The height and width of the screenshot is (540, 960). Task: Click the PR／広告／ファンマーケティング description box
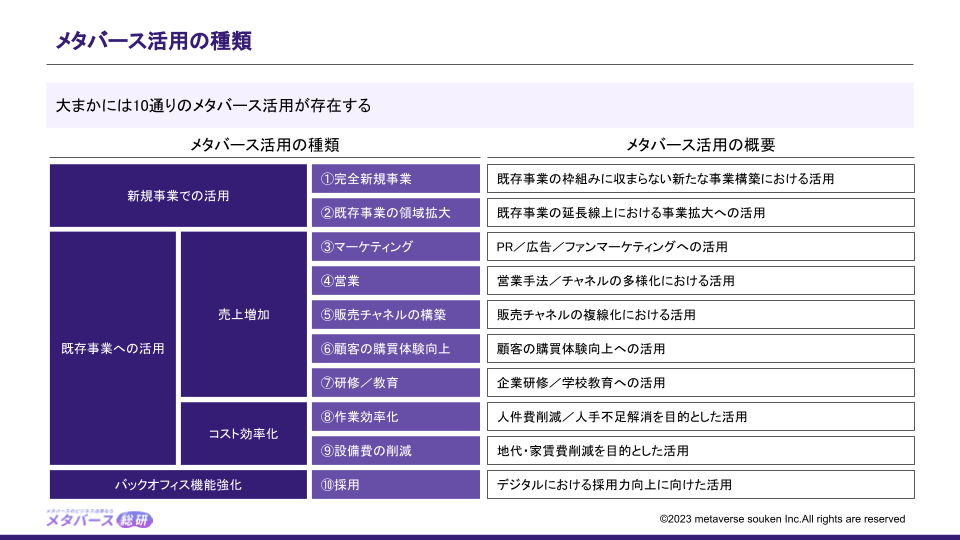pyautogui.click(x=700, y=247)
